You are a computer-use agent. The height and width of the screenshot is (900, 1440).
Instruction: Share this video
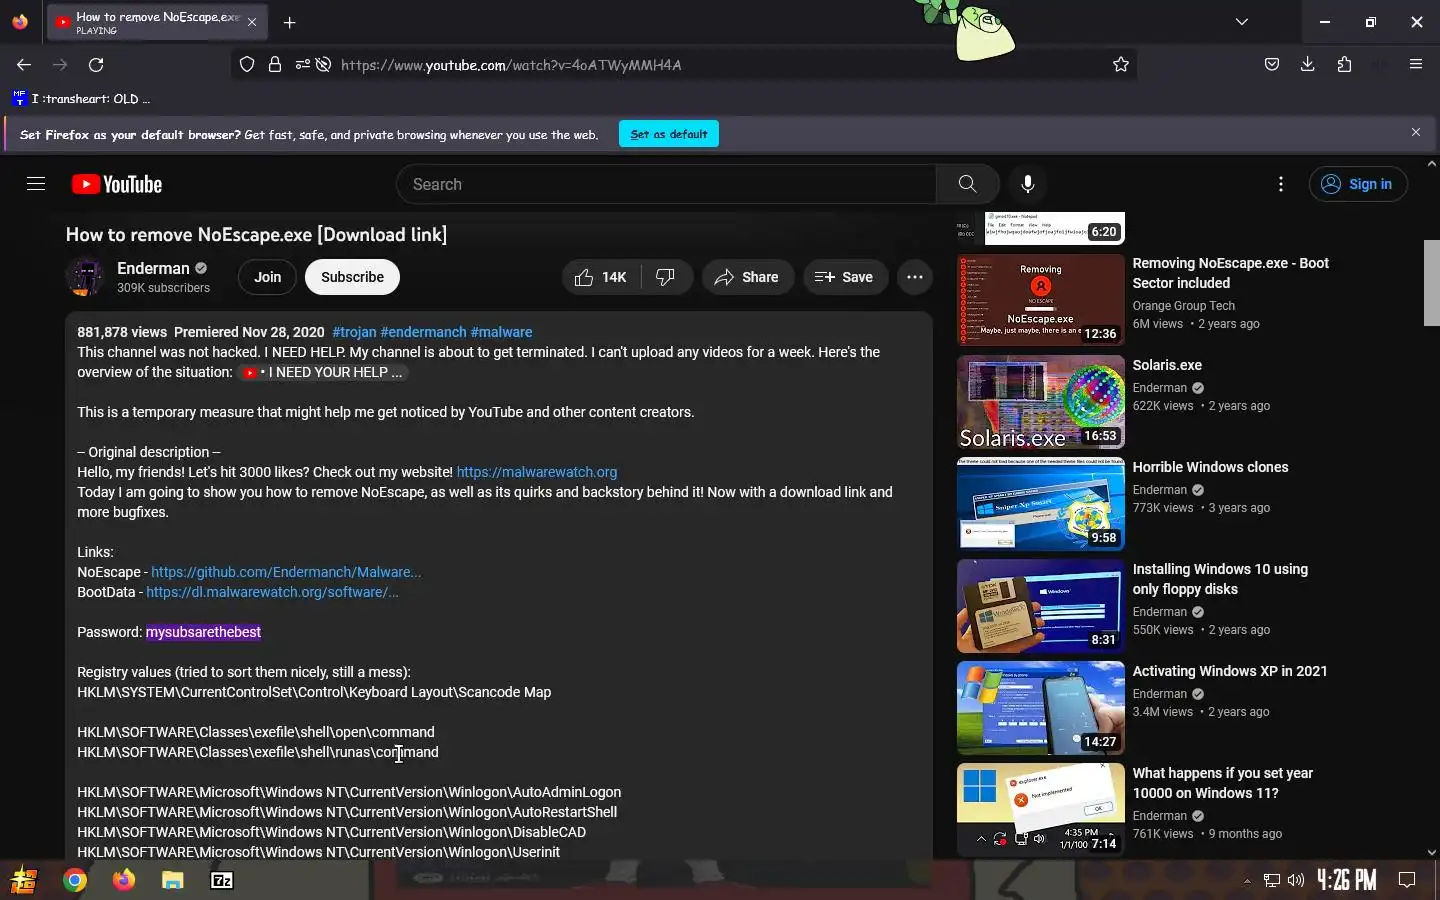(x=748, y=277)
